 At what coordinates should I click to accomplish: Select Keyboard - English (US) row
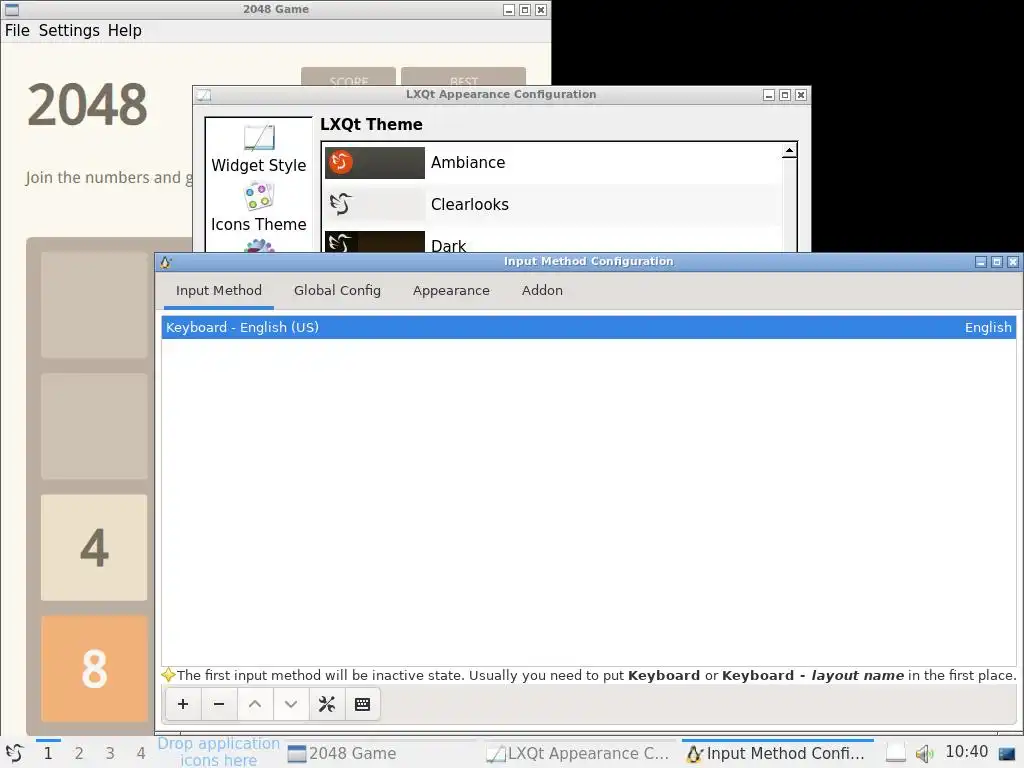[x=588, y=327]
